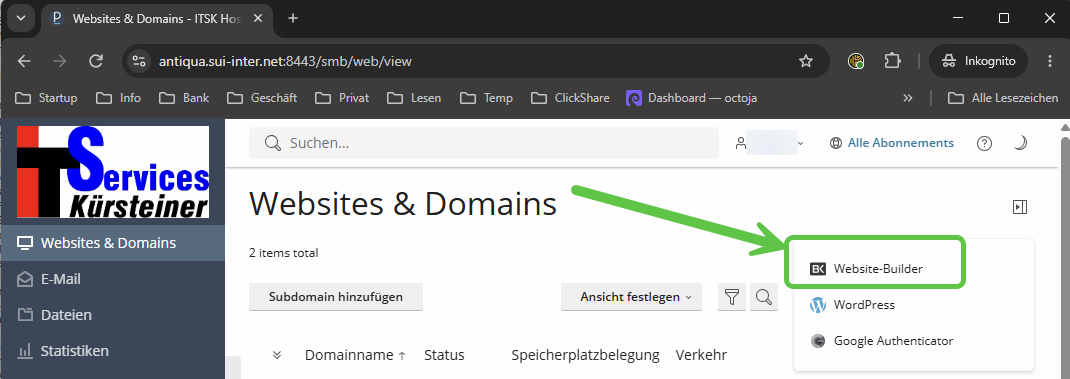Viewport: 1070px width, 379px height.
Task: Bookmark this page with star icon
Action: (x=806, y=61)
